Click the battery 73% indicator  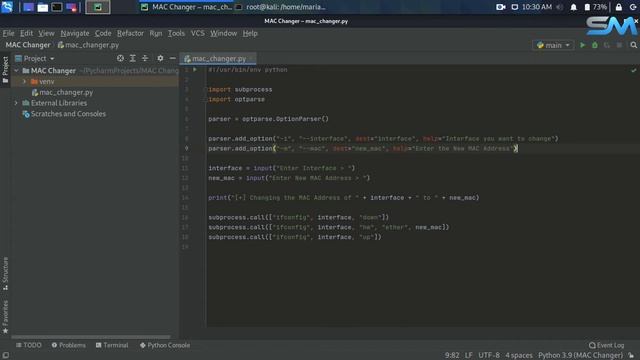(595, 7)
